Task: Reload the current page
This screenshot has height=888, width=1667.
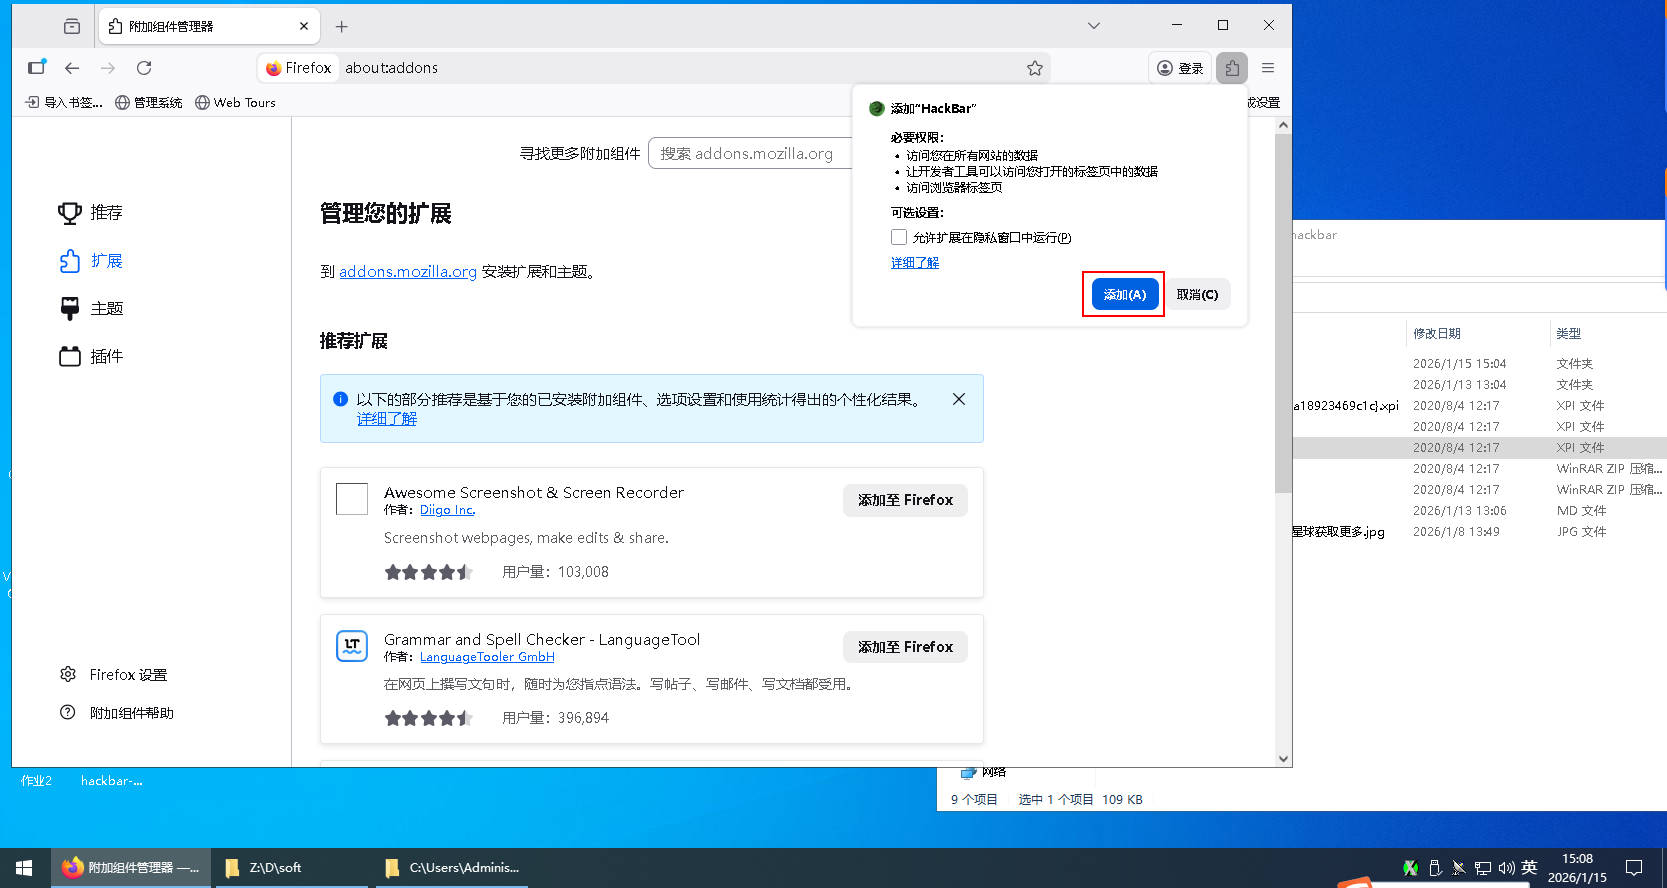Action: click(x=144, y=68)
